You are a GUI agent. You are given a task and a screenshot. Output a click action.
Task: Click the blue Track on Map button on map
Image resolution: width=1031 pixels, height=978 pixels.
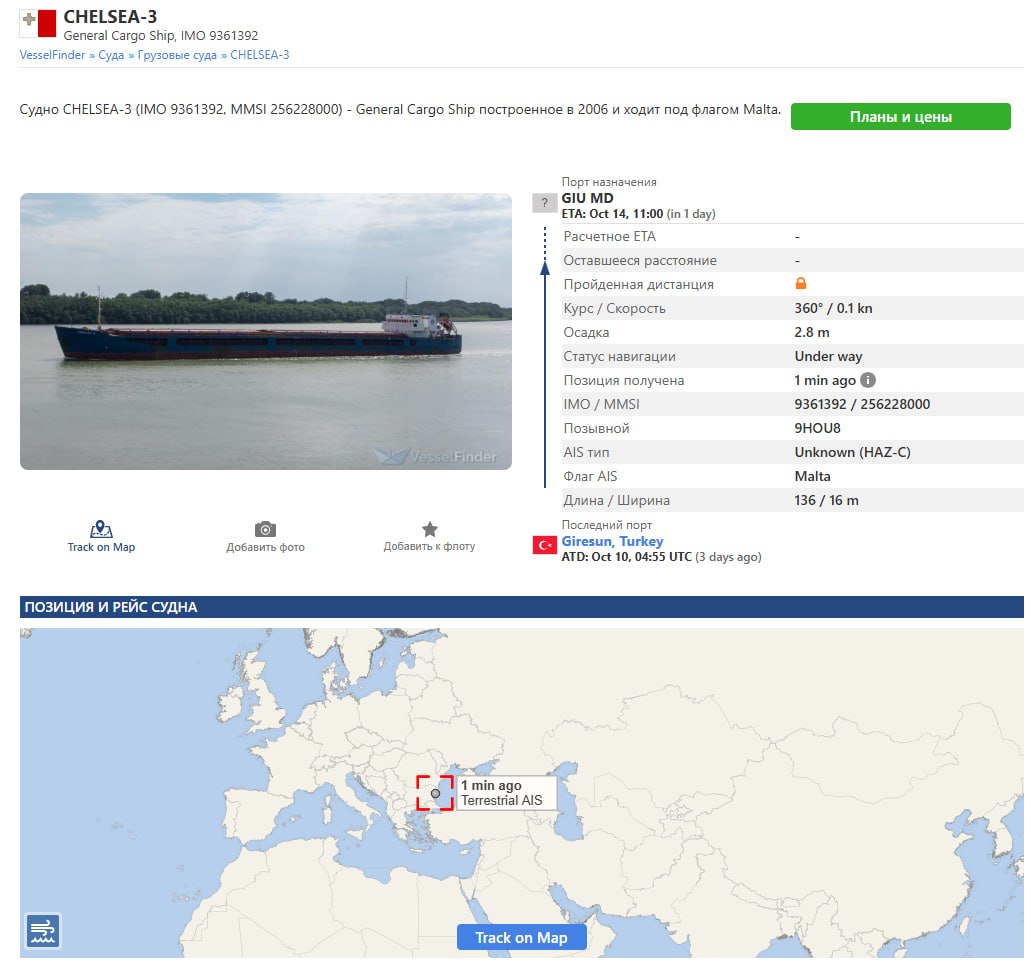coord(521,938)
